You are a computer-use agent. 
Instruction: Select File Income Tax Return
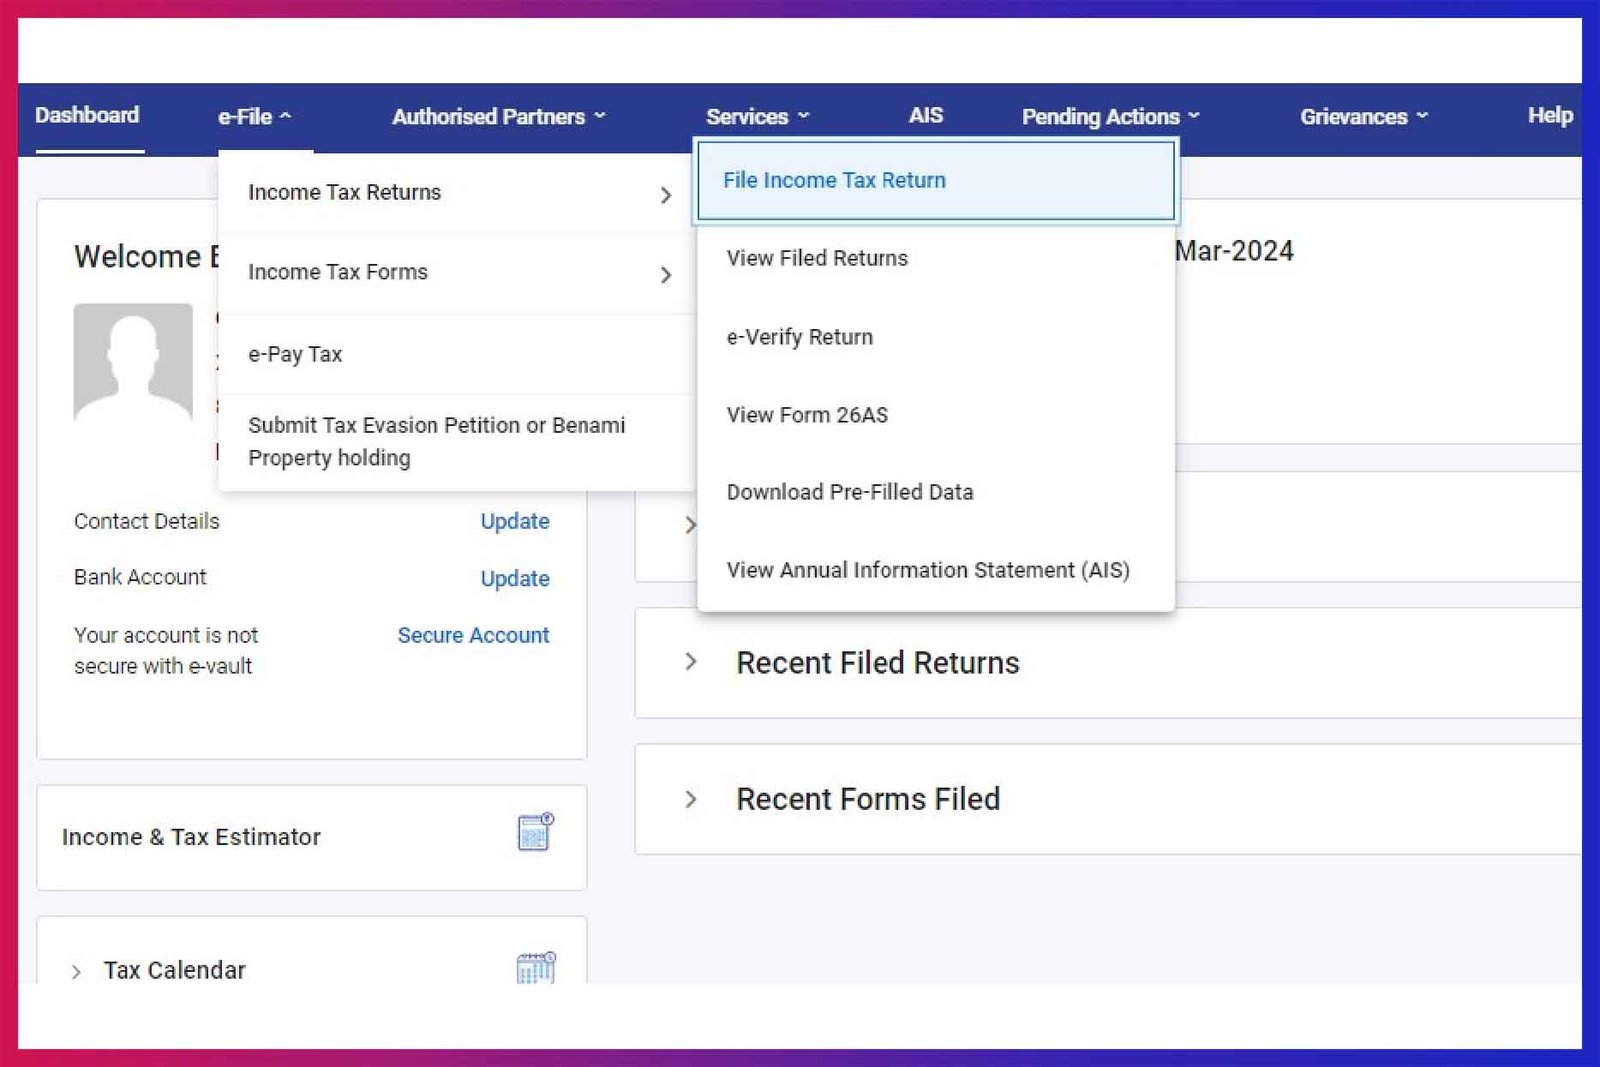834,180
